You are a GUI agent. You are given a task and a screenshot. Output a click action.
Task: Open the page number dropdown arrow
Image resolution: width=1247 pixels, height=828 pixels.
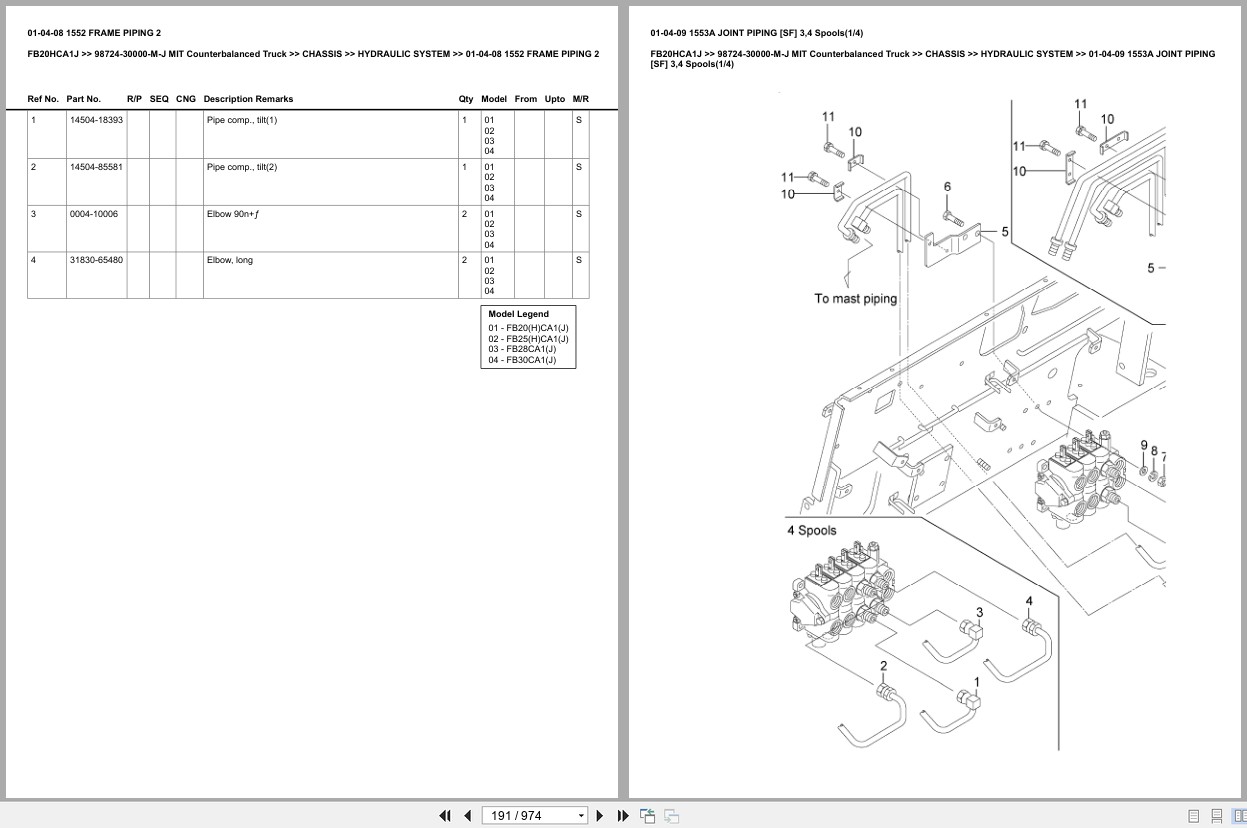(x=581, y=816)
